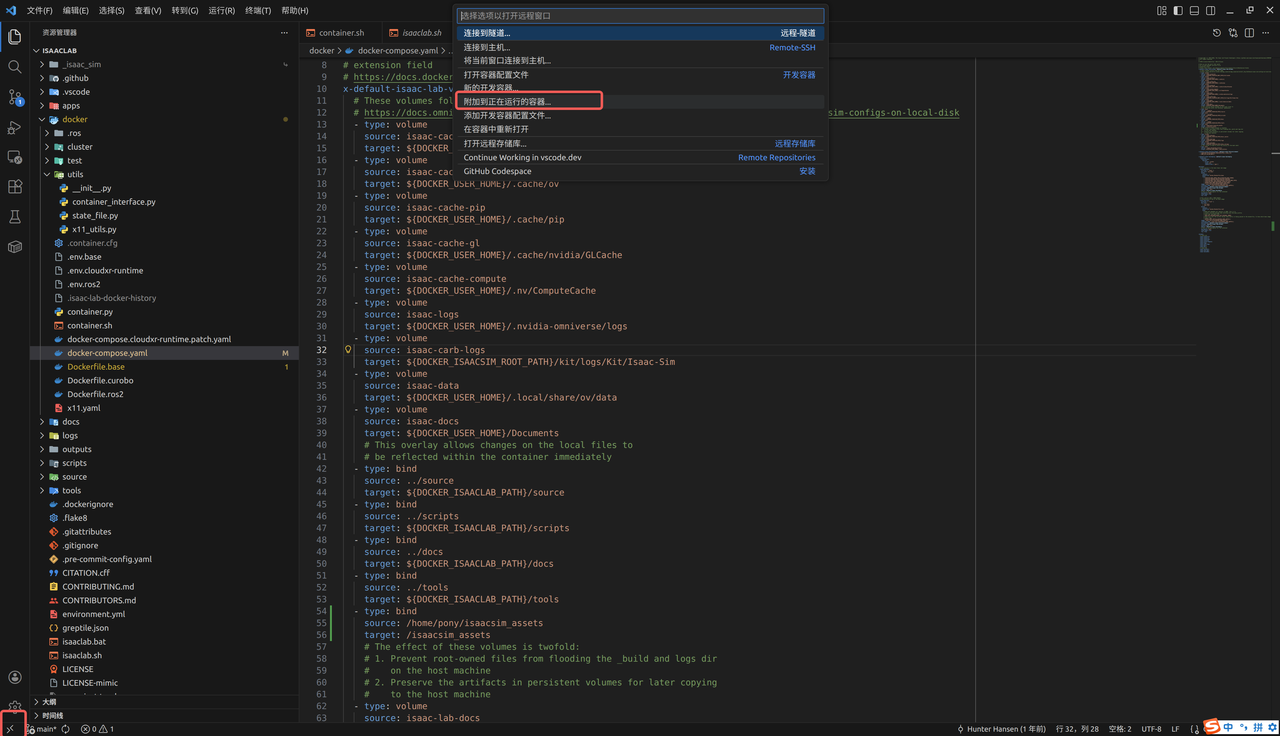Toggle the secondary sidebar visibility
The width and height of the screenshot is (1280, 736).
(x=1210, y=10)
